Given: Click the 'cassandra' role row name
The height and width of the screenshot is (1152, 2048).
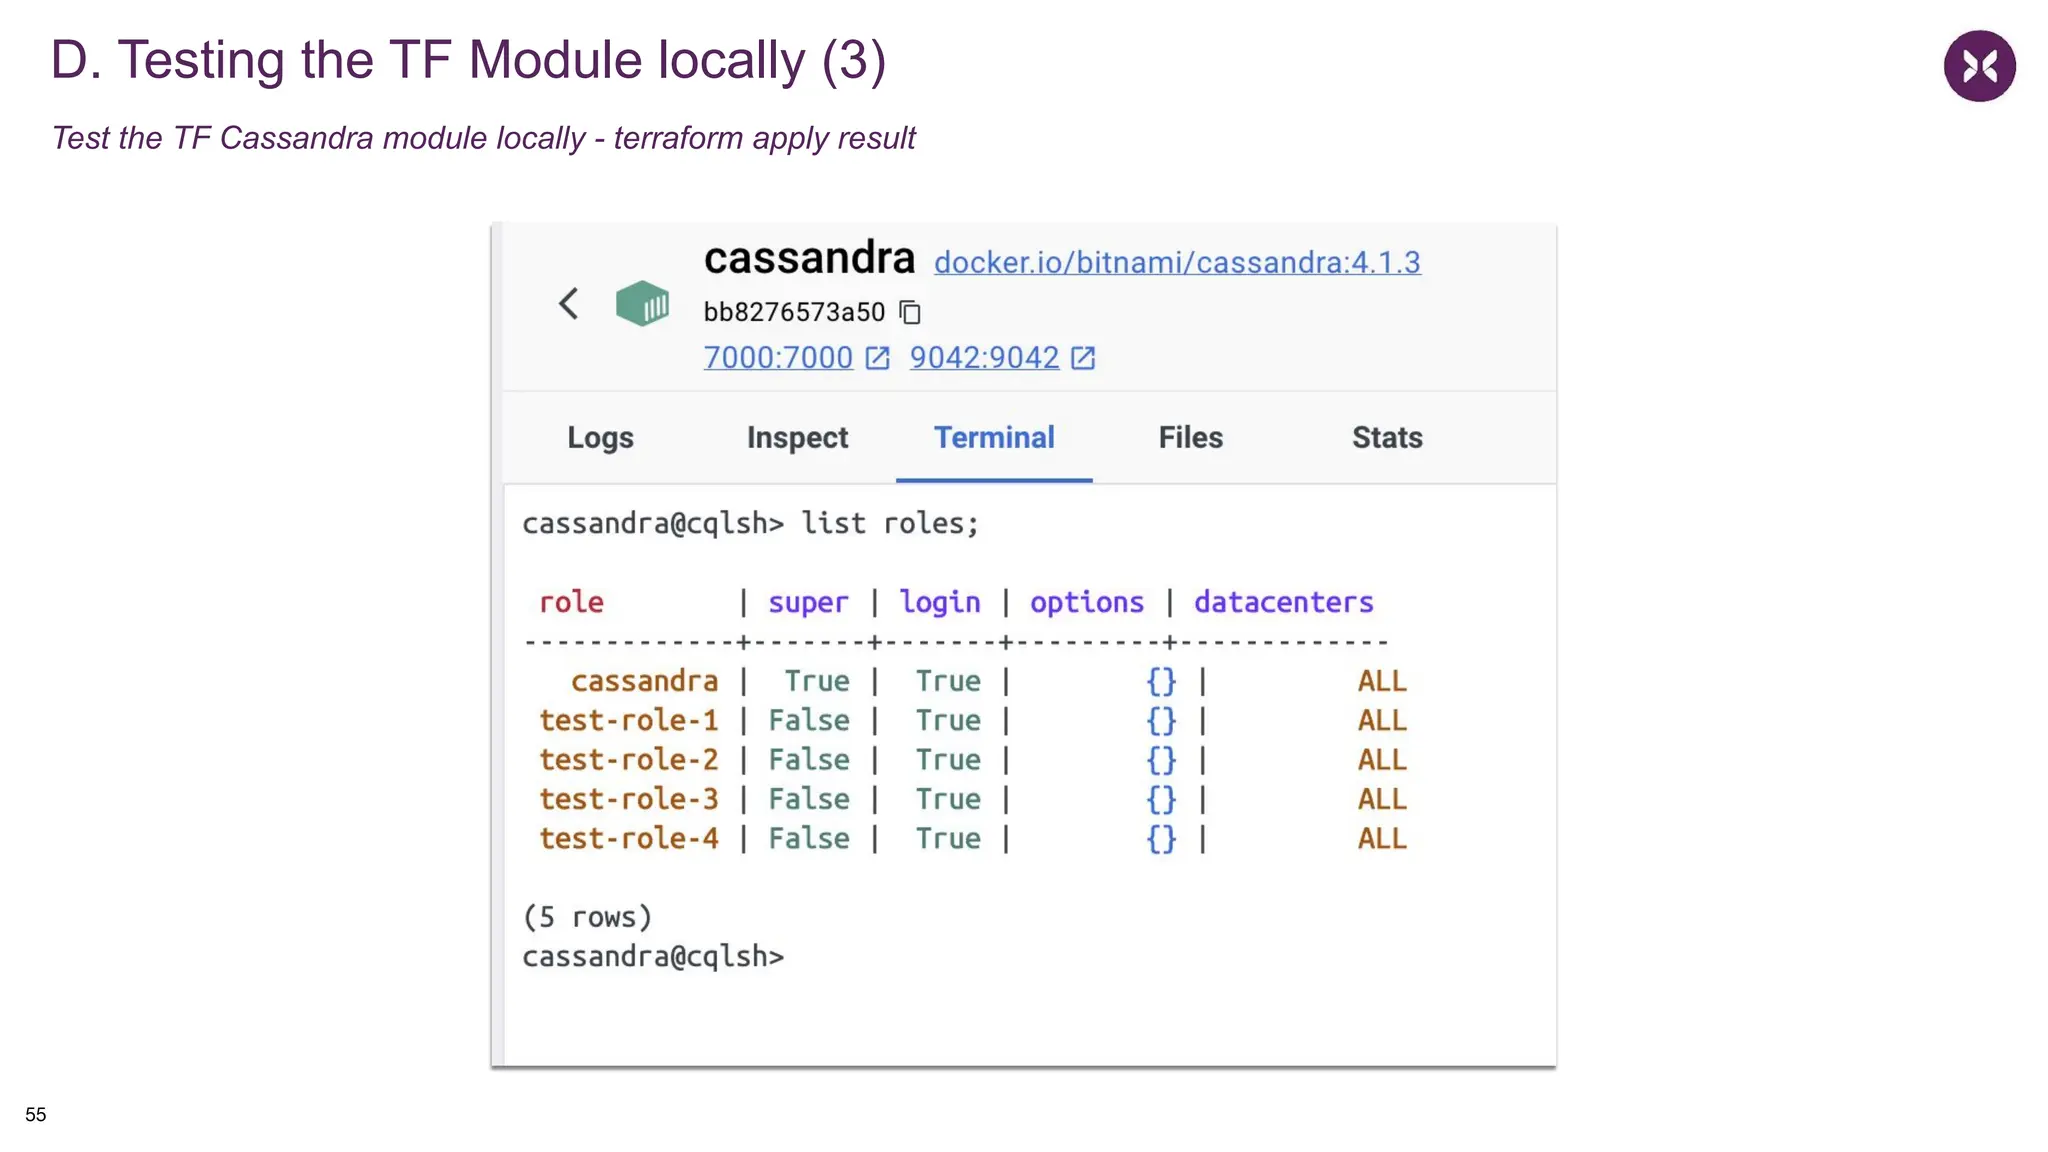Looking at the screenshot, I should coord(644,681).
